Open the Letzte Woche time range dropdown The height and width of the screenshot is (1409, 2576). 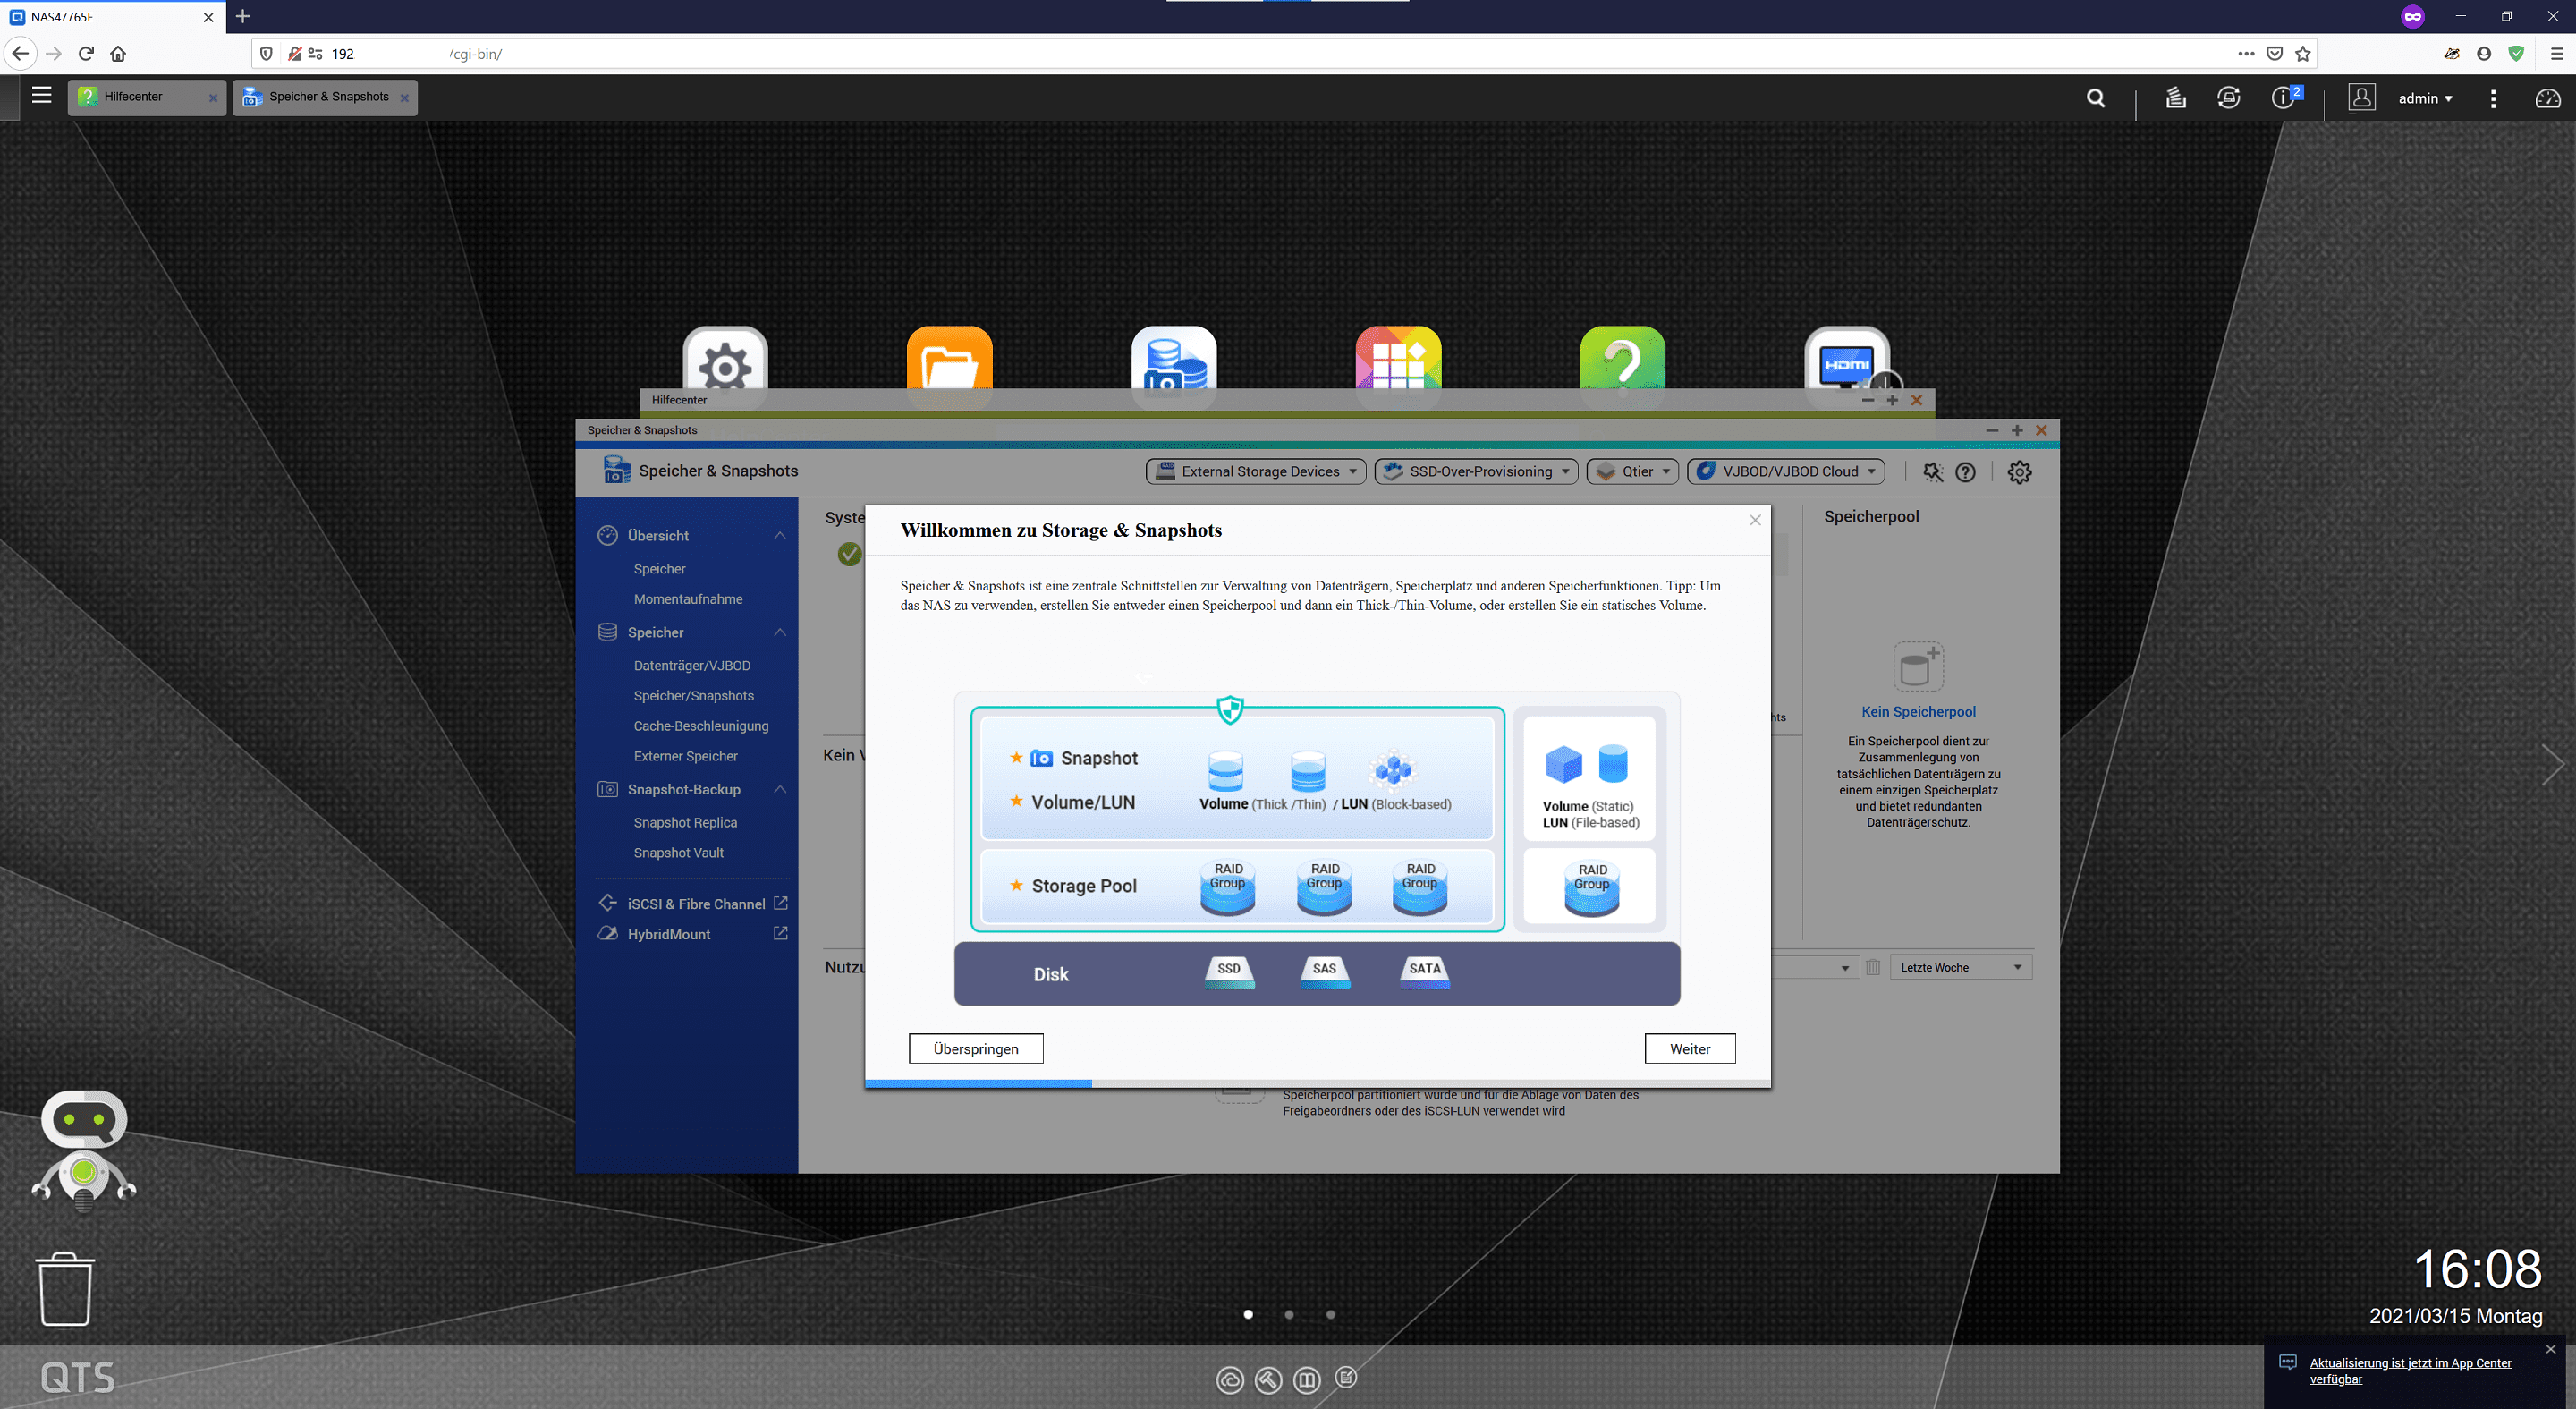point(1960,967)
